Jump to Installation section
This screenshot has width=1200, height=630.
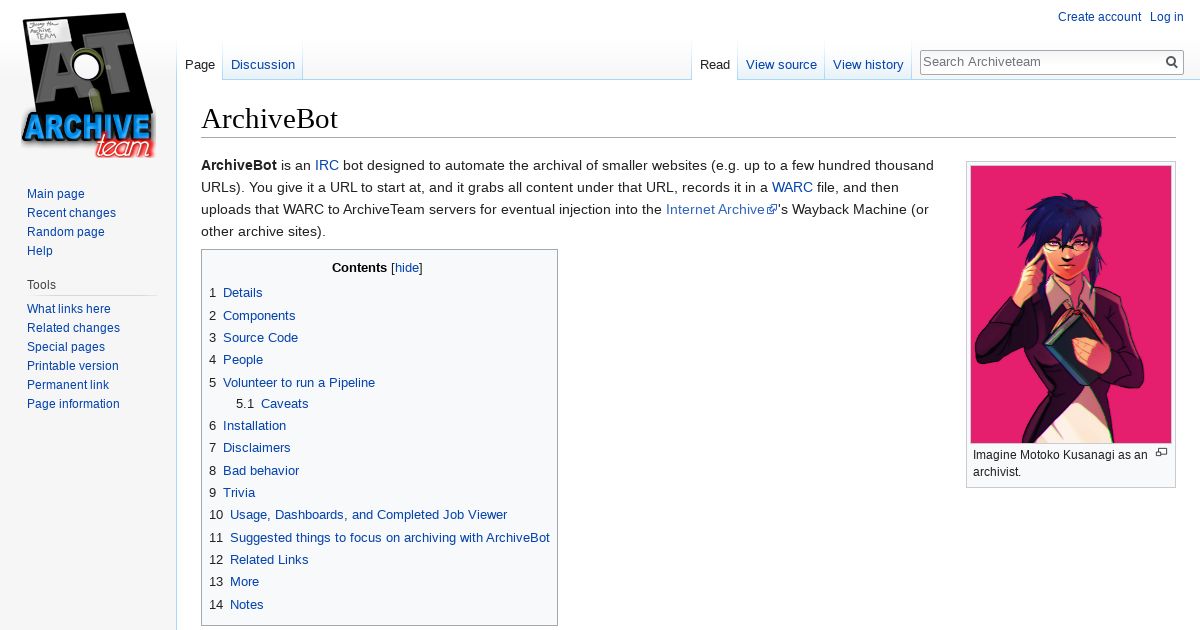coord(254,426)
